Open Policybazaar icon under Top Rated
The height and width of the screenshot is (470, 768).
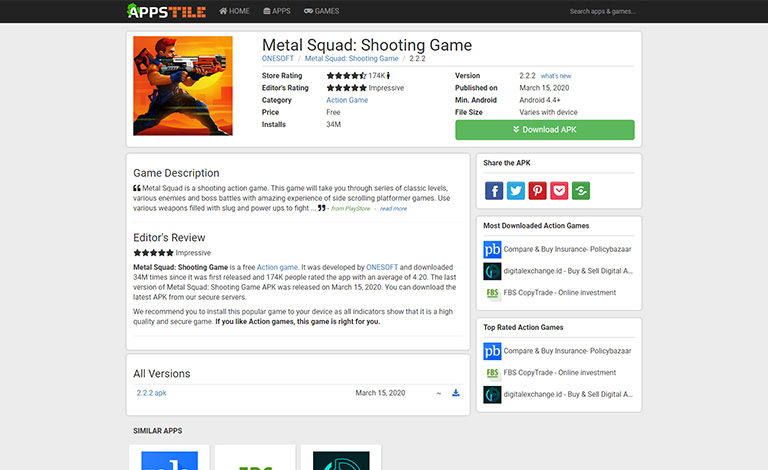[492, 351]
